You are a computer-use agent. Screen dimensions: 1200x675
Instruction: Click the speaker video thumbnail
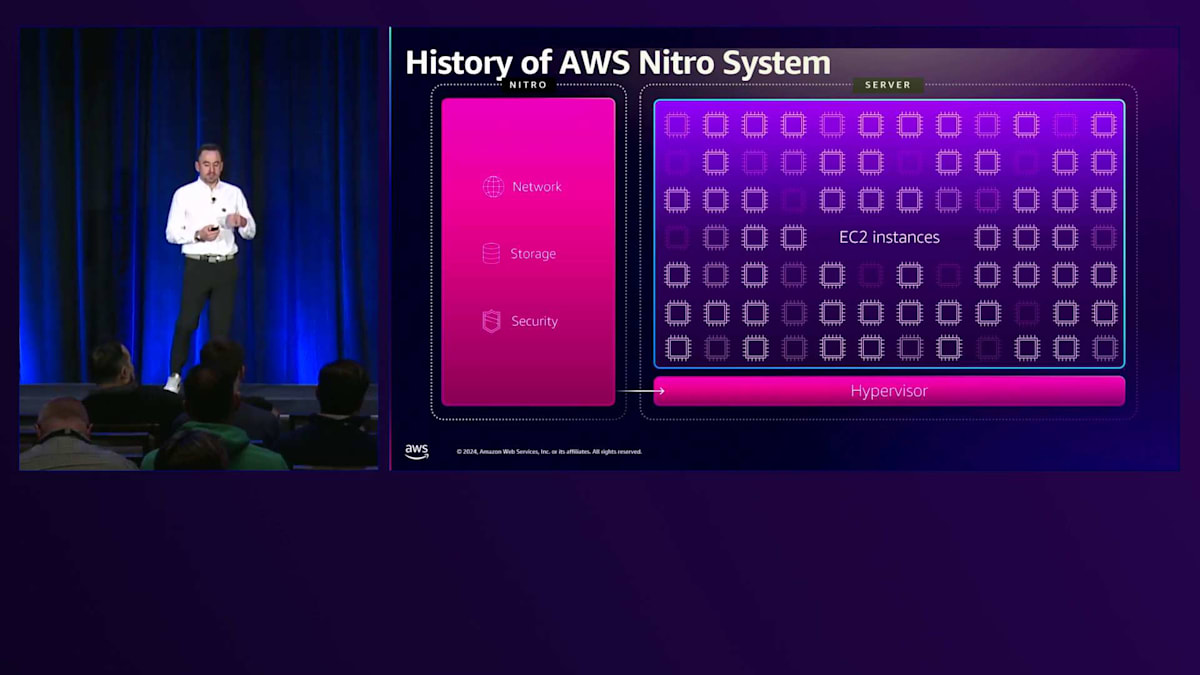point(199,248)
